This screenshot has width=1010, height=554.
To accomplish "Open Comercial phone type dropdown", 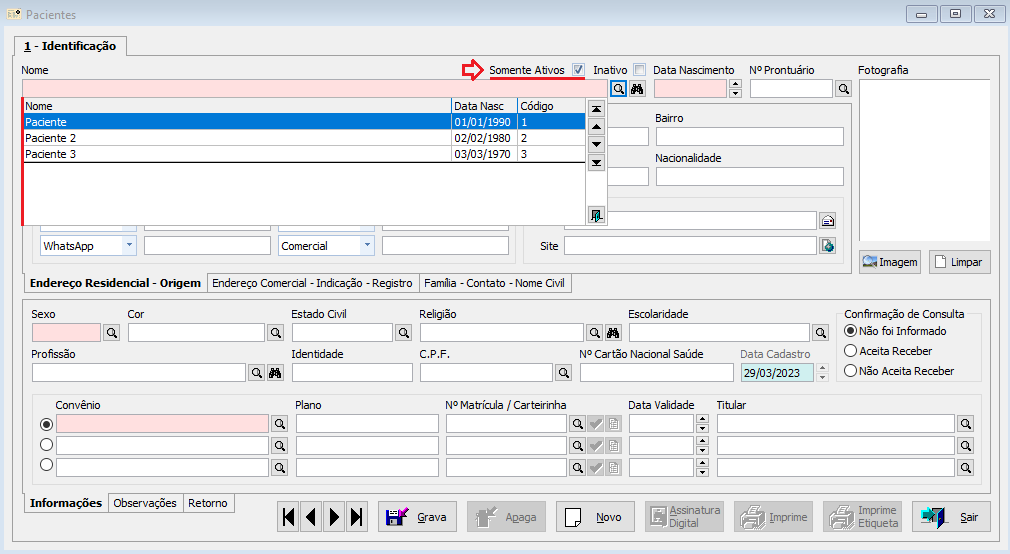I will tap(367, 245).
